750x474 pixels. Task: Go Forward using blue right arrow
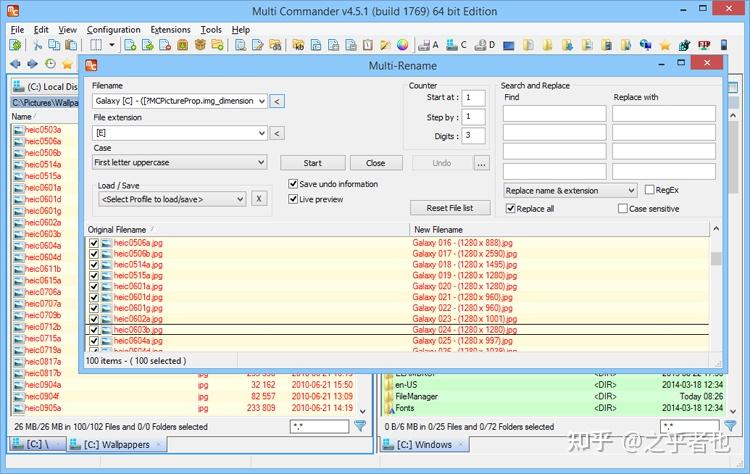pos(33,64)
